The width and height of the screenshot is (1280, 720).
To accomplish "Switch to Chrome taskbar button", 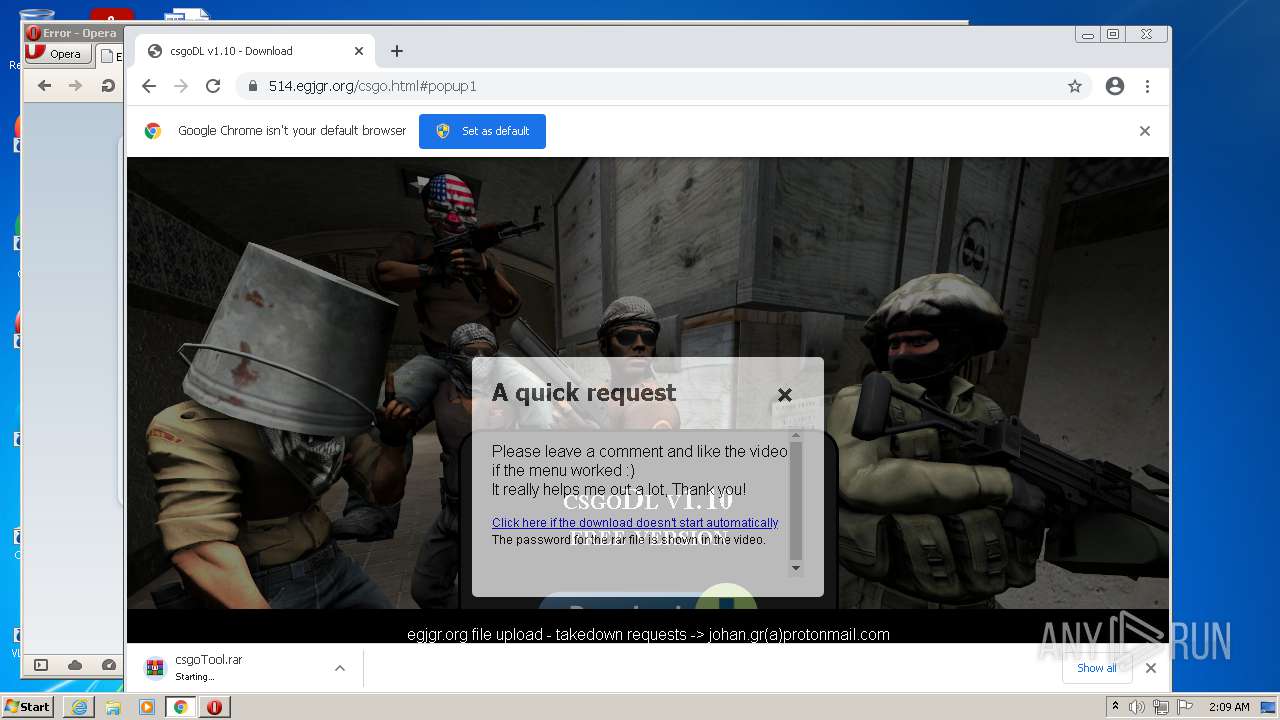I will [181, 707].
